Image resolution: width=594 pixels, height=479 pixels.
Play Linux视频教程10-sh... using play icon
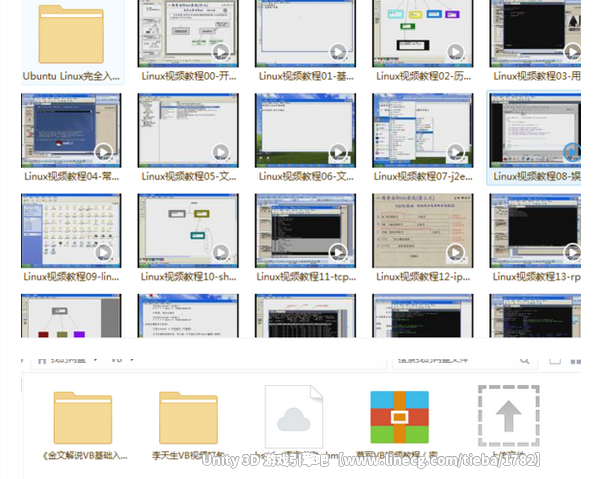pyautogui.click(x=221, y=252)
